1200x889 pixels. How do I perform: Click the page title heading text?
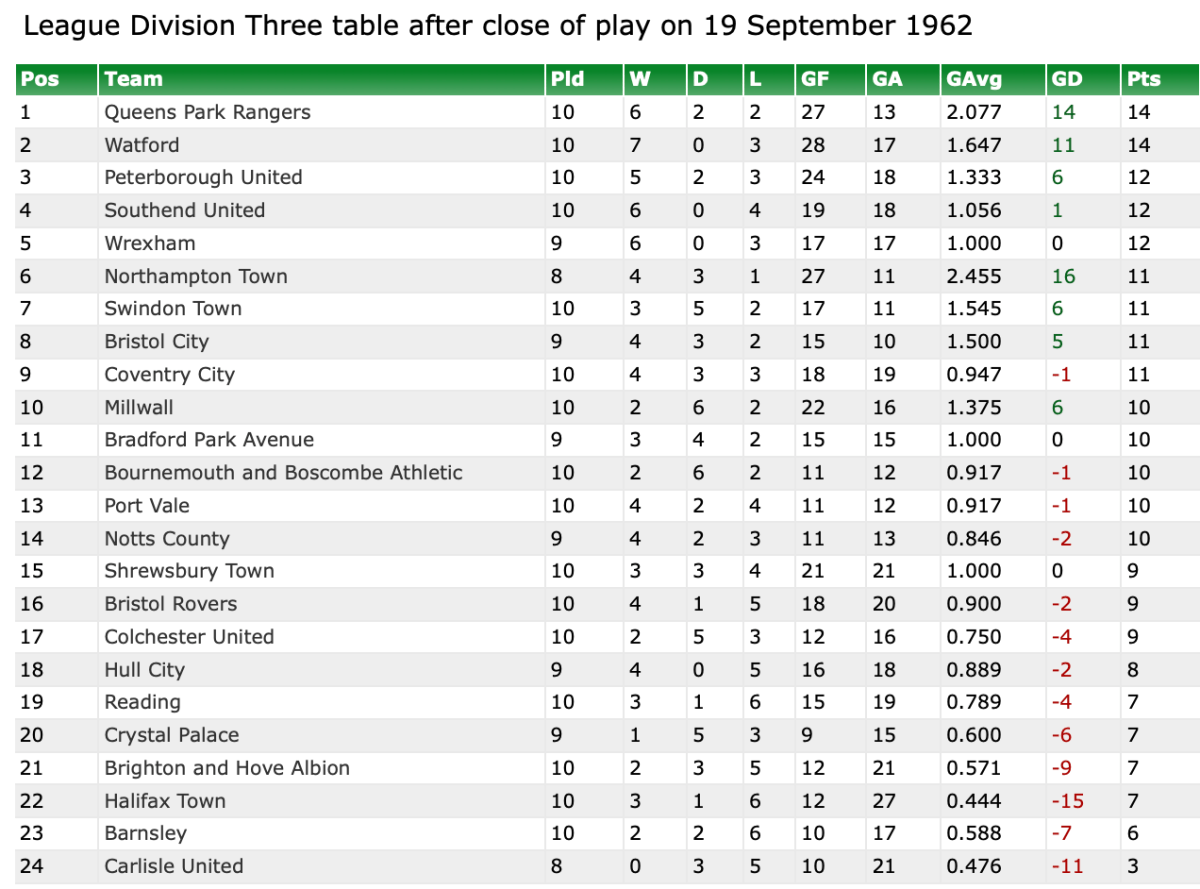click(498, 25)
